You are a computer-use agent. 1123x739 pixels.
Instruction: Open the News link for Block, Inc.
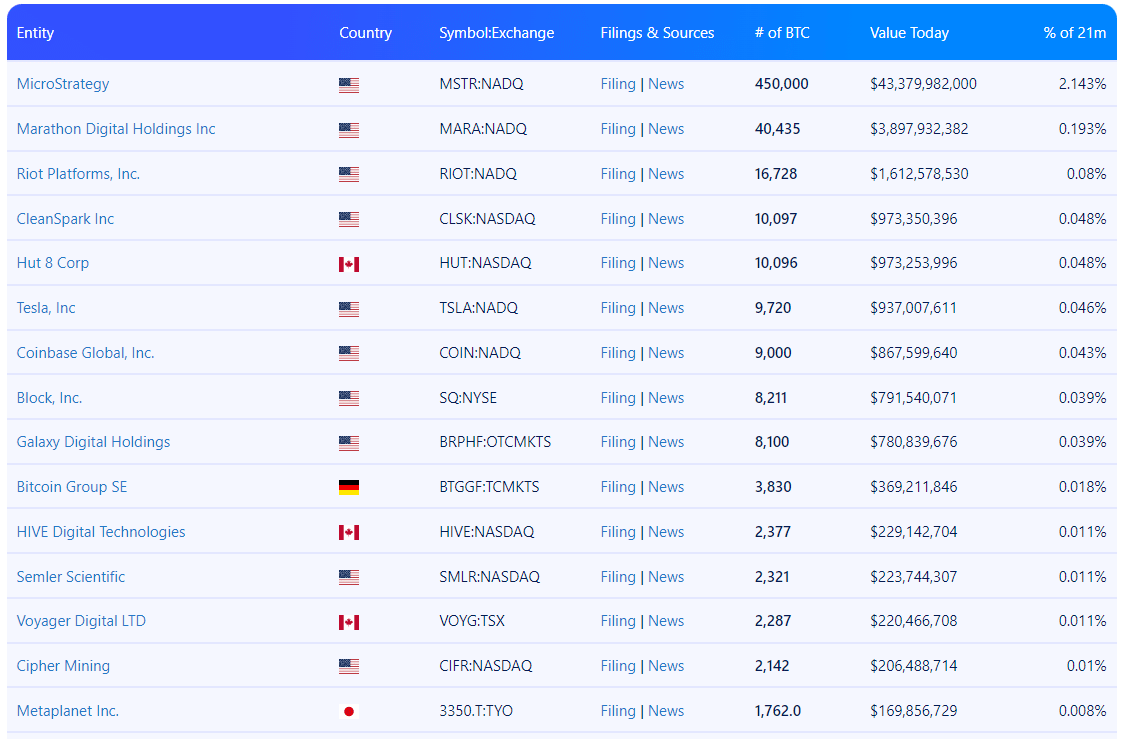[666, 398]
